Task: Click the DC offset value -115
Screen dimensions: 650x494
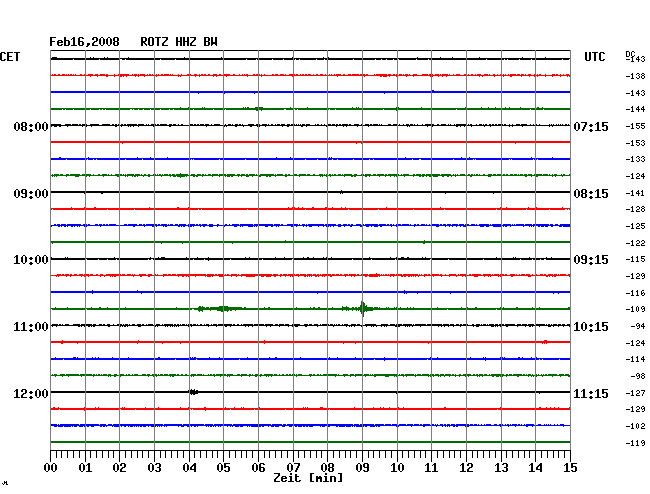Action: (x=635, y=259)
